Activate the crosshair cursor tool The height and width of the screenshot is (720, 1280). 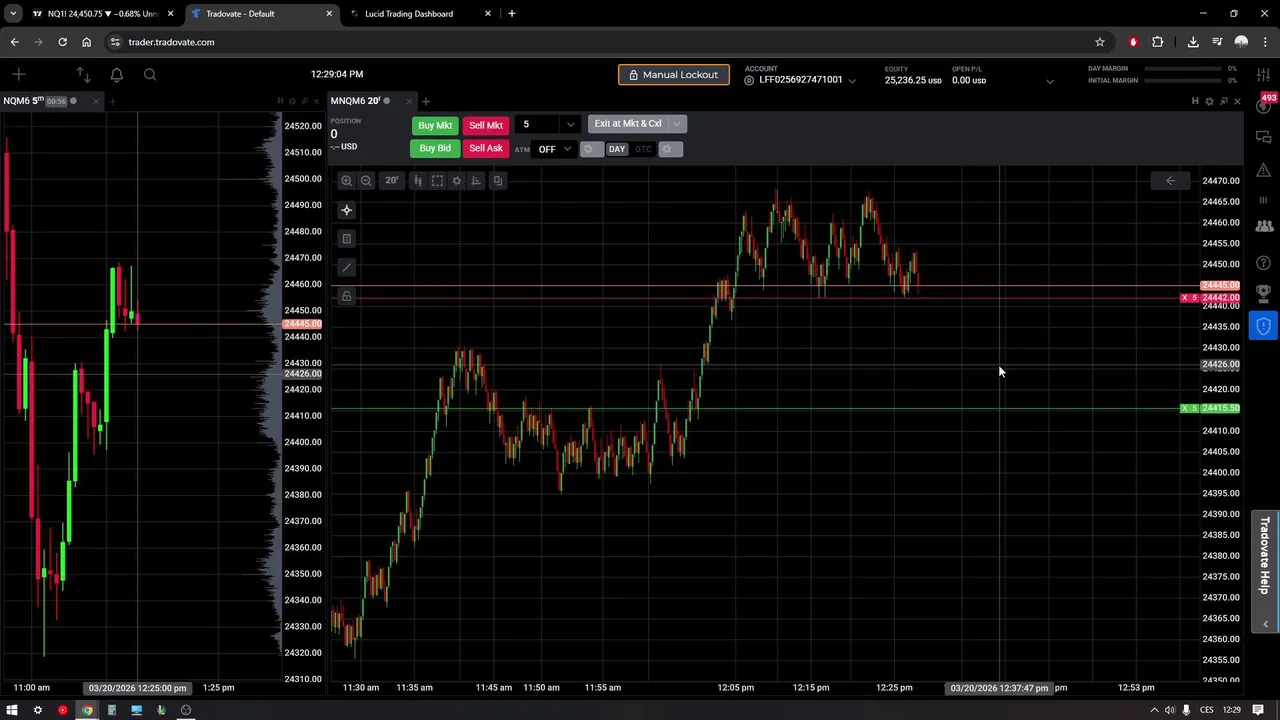tap(346, 210)
